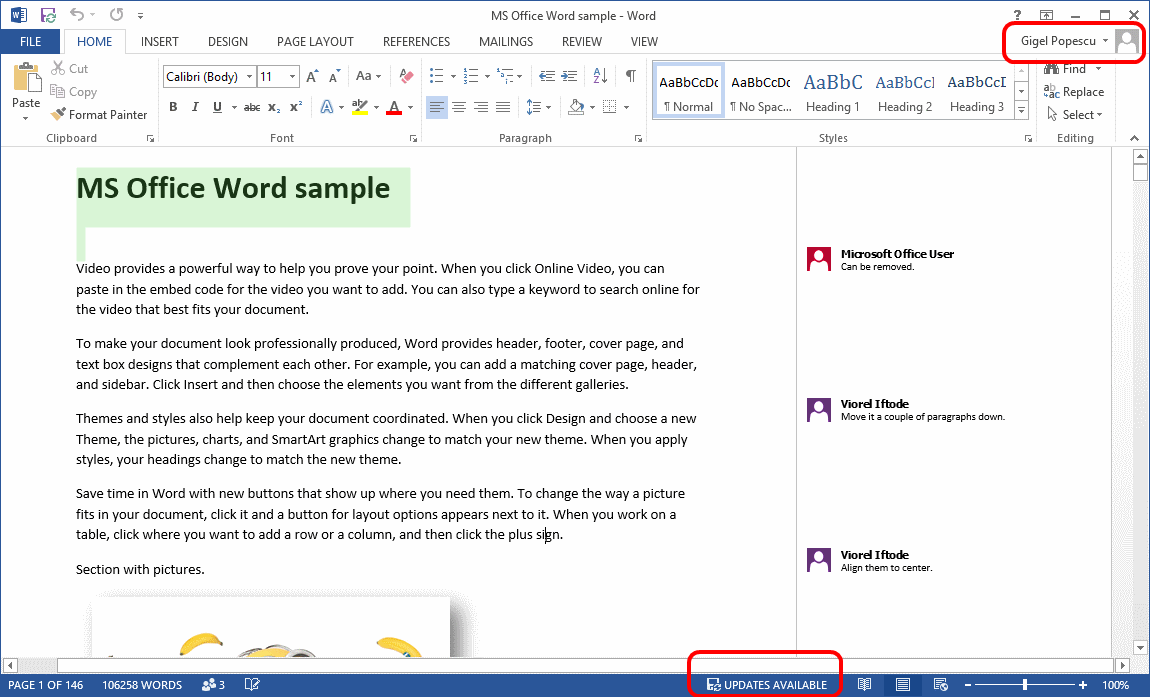Open the Select dropdown in Editing

pos(1074,114)
